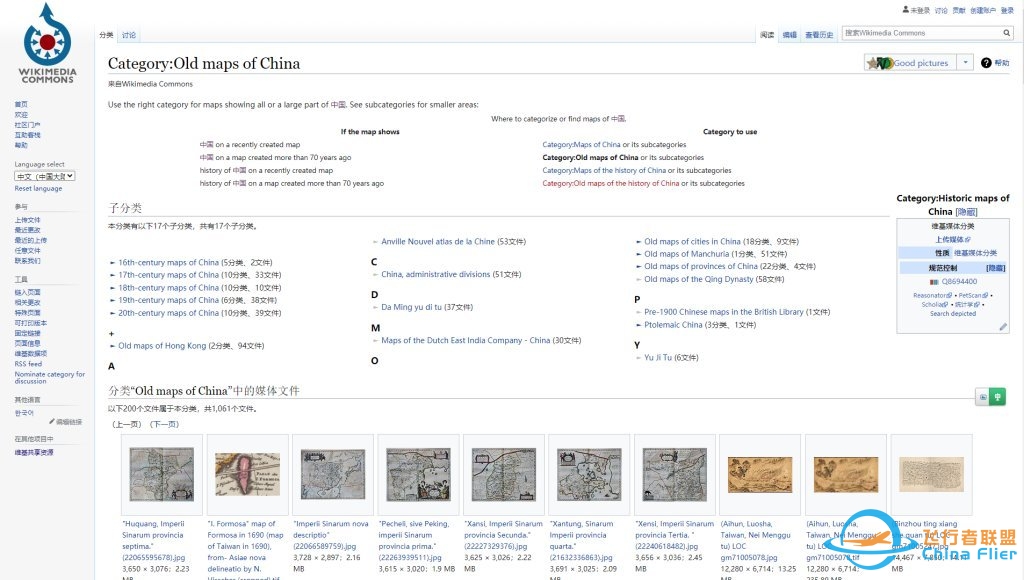Open Old maps of provinces of China
1024x580 pixels.
coord(701,266)
